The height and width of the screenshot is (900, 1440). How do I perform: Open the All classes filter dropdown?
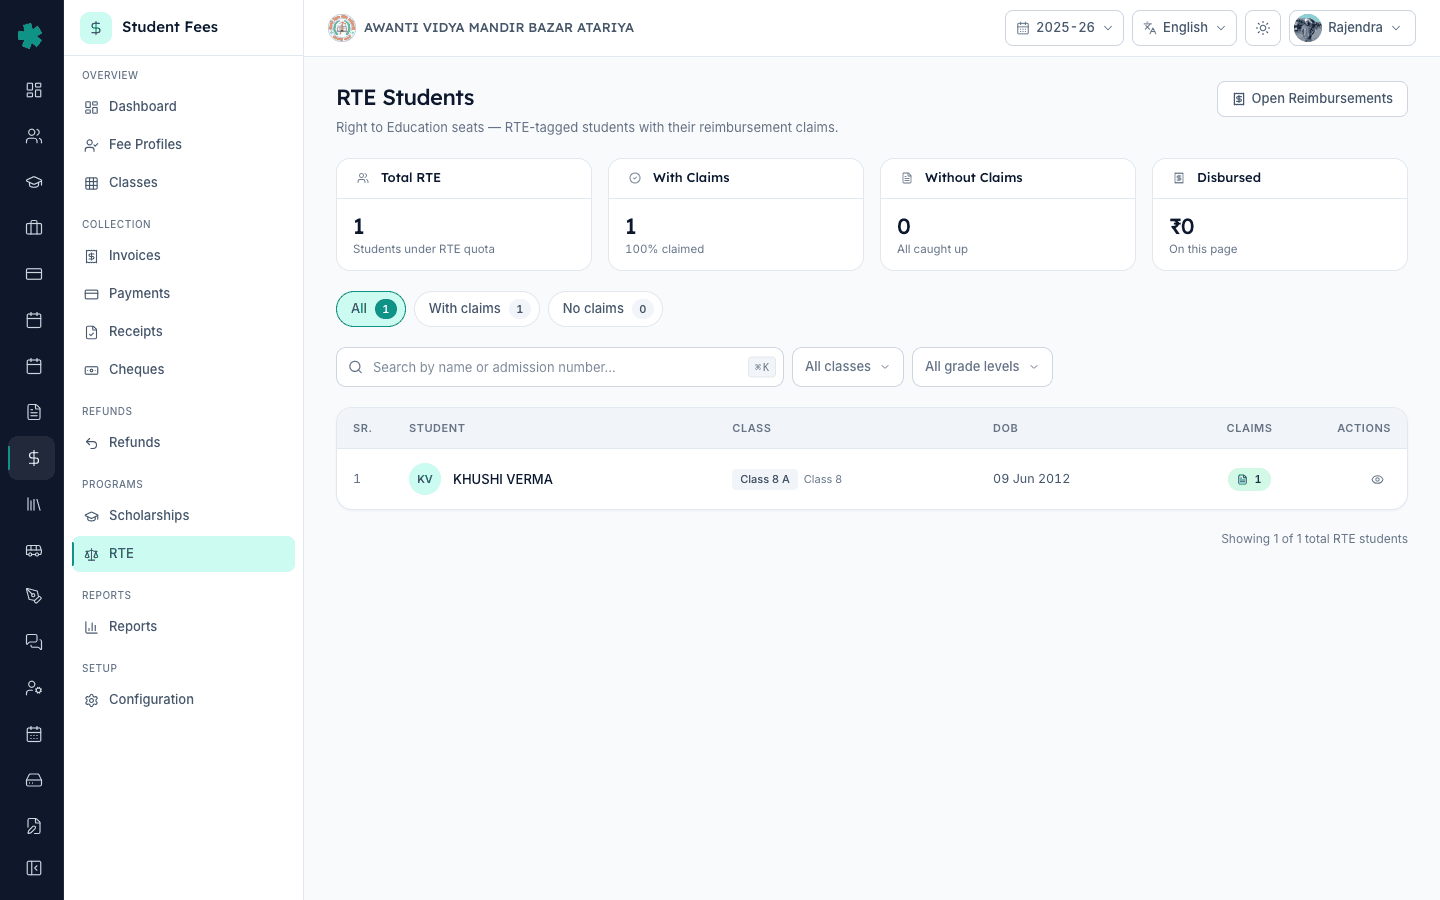[x=848, y=367]
